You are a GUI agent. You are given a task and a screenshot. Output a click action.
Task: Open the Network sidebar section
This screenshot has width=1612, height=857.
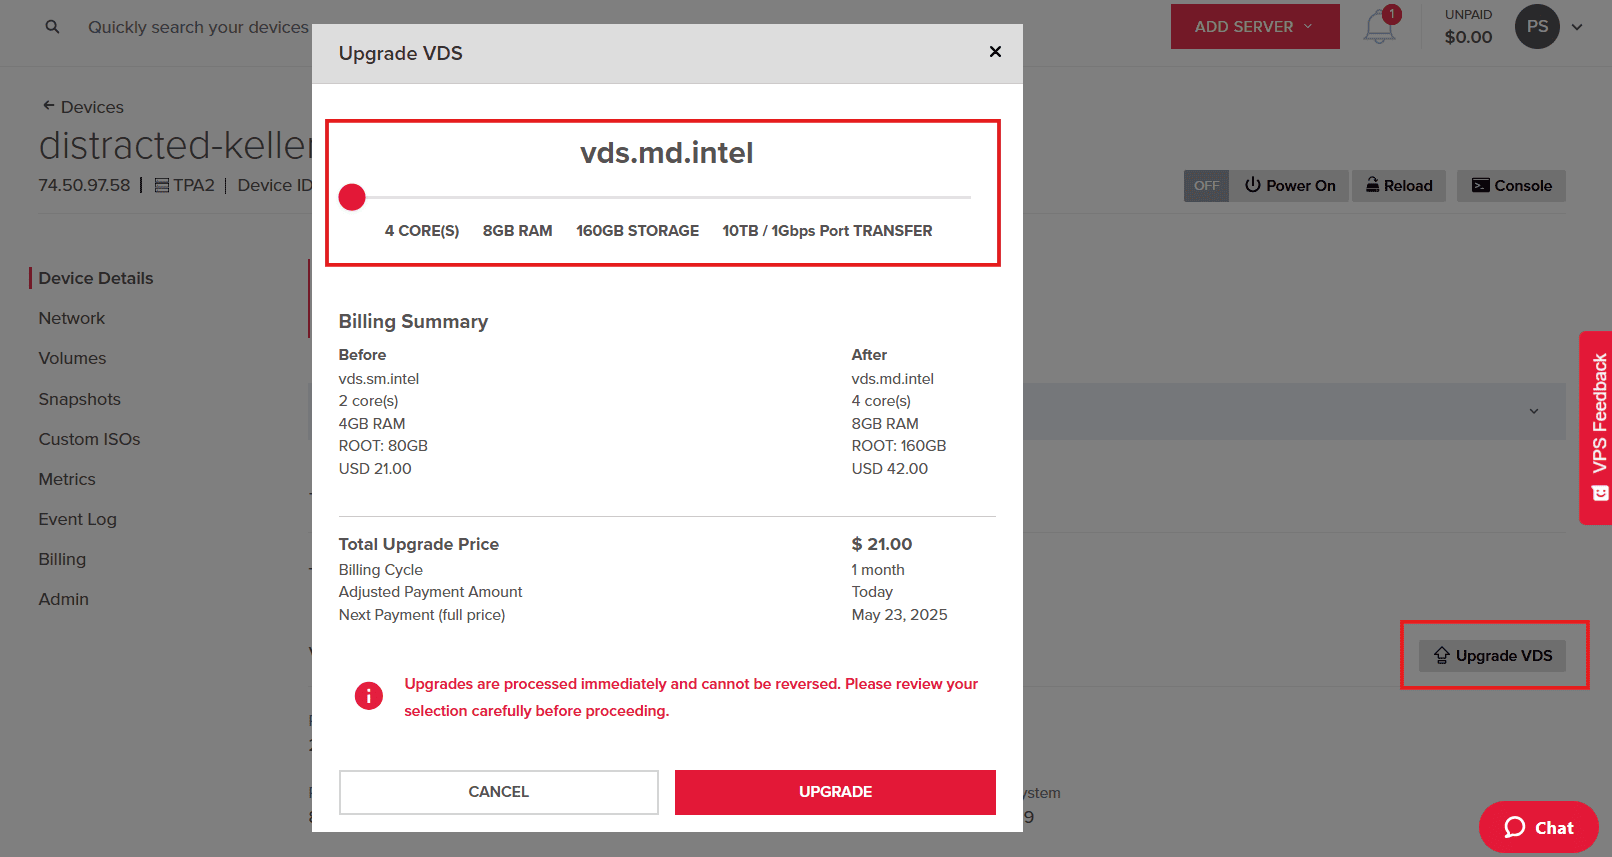(x=72, y=318)
